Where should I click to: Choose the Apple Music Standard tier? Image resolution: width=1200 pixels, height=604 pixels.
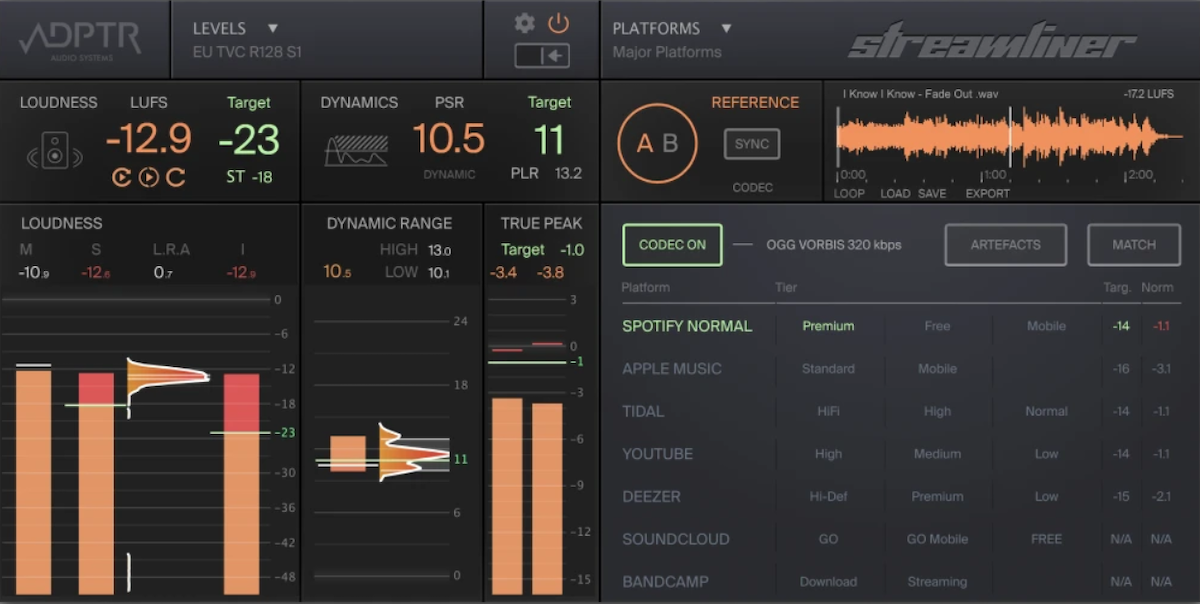click(828, 369)
